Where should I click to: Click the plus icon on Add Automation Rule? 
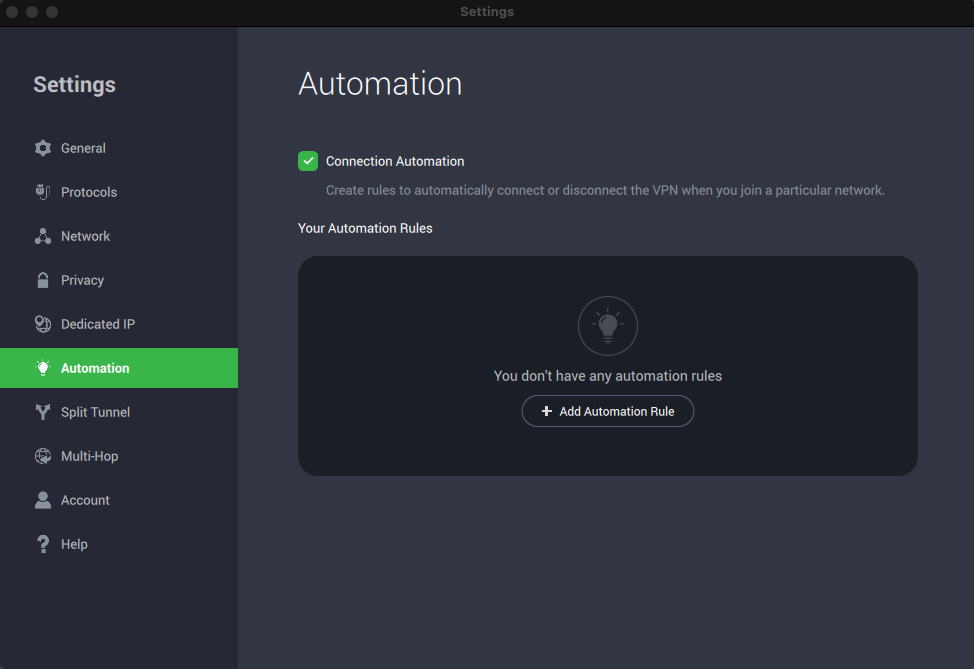click(x=546, y=411)
